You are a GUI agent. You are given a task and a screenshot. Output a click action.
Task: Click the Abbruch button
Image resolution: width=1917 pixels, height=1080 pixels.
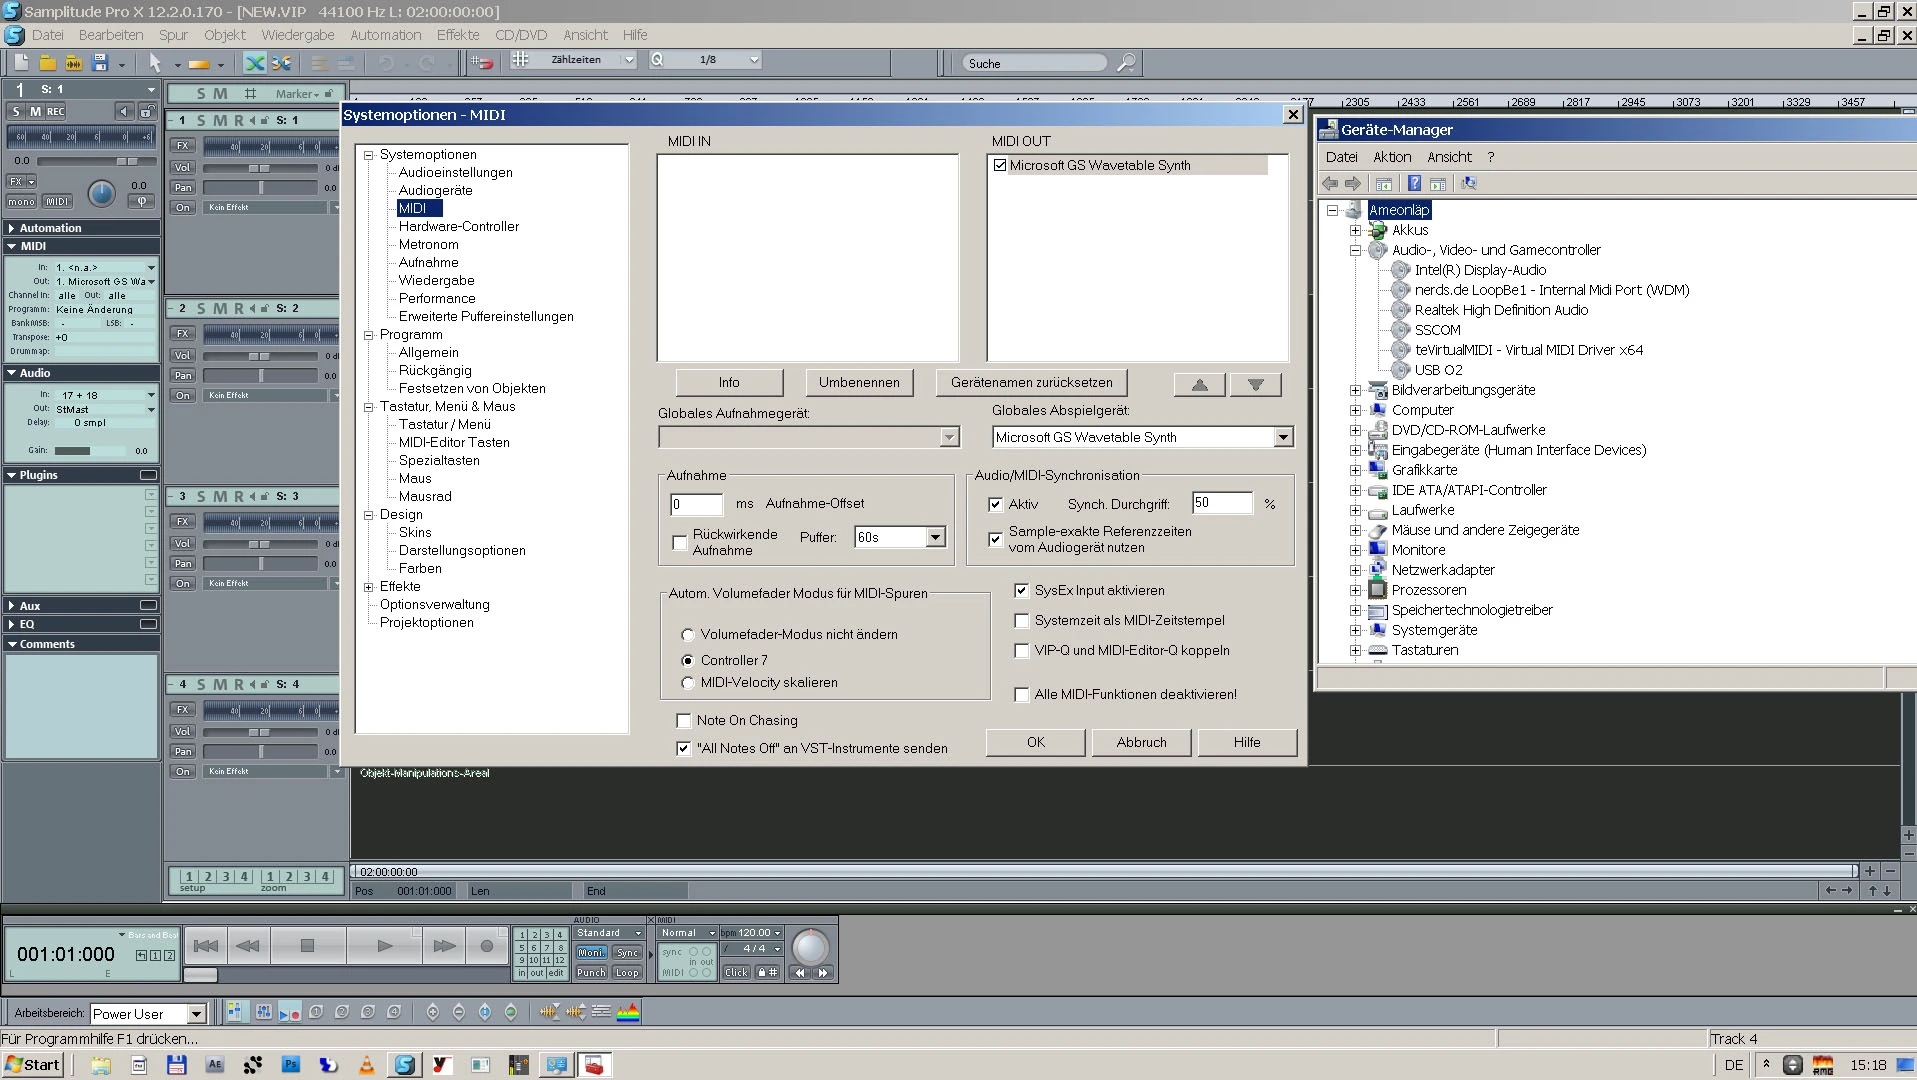coord(1141,742)
